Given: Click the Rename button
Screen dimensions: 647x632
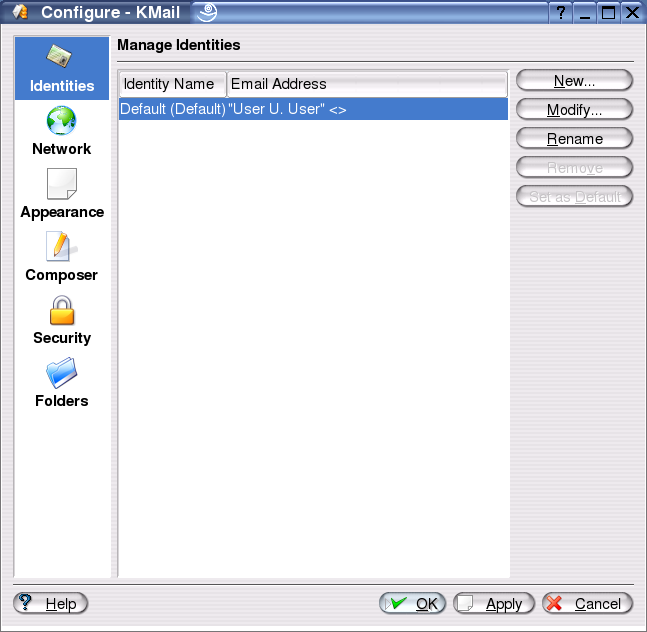Looking at the screenshot, I should point(574,138).
